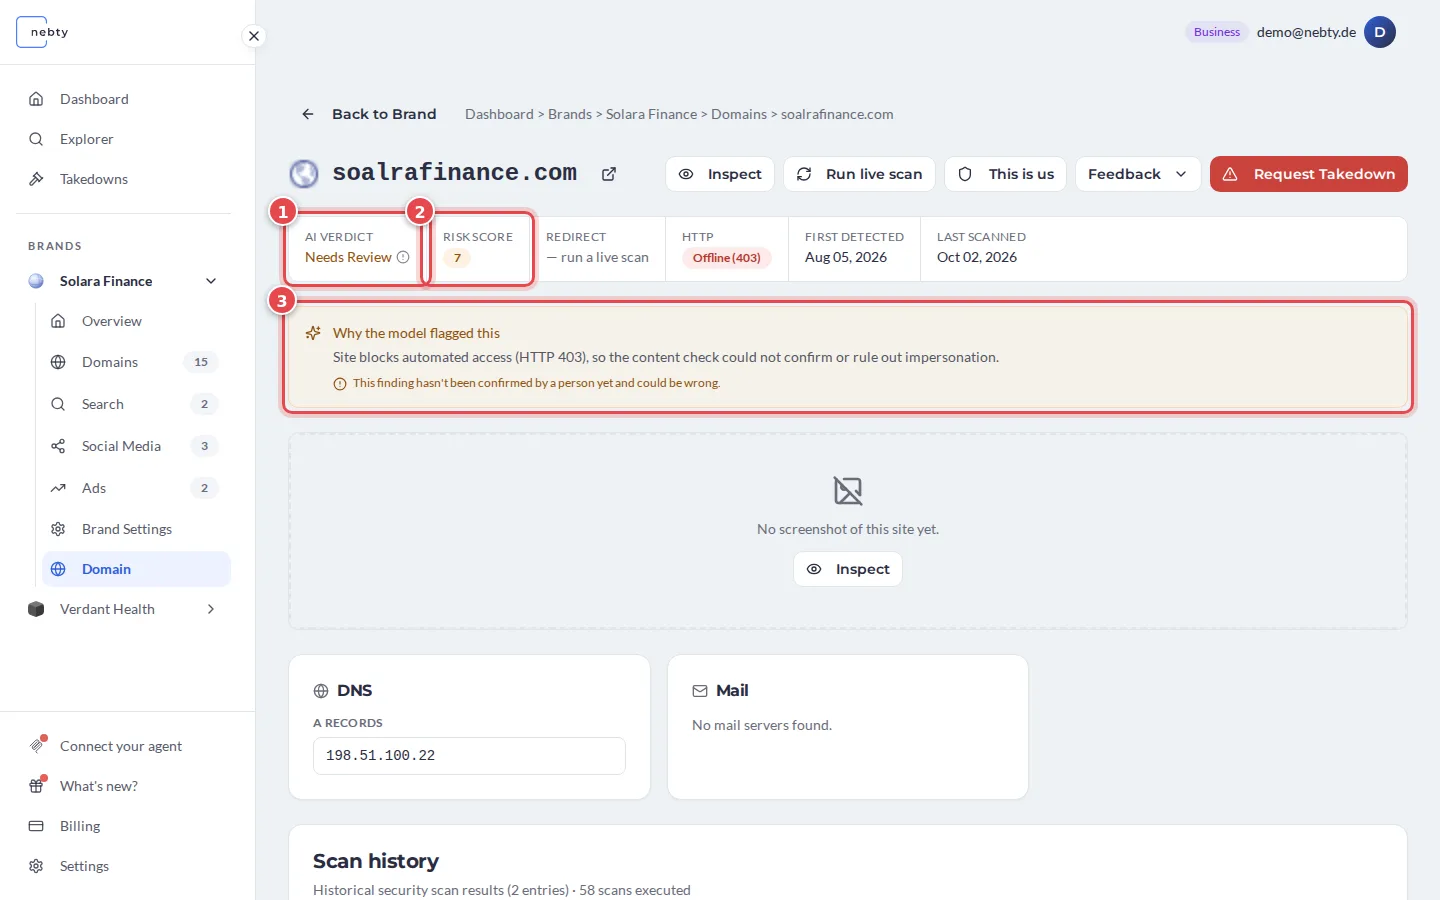This screenshot has width=1440, height=900.
Task: Collapse the Solara Finance brand tree
Action: [211, 281]
